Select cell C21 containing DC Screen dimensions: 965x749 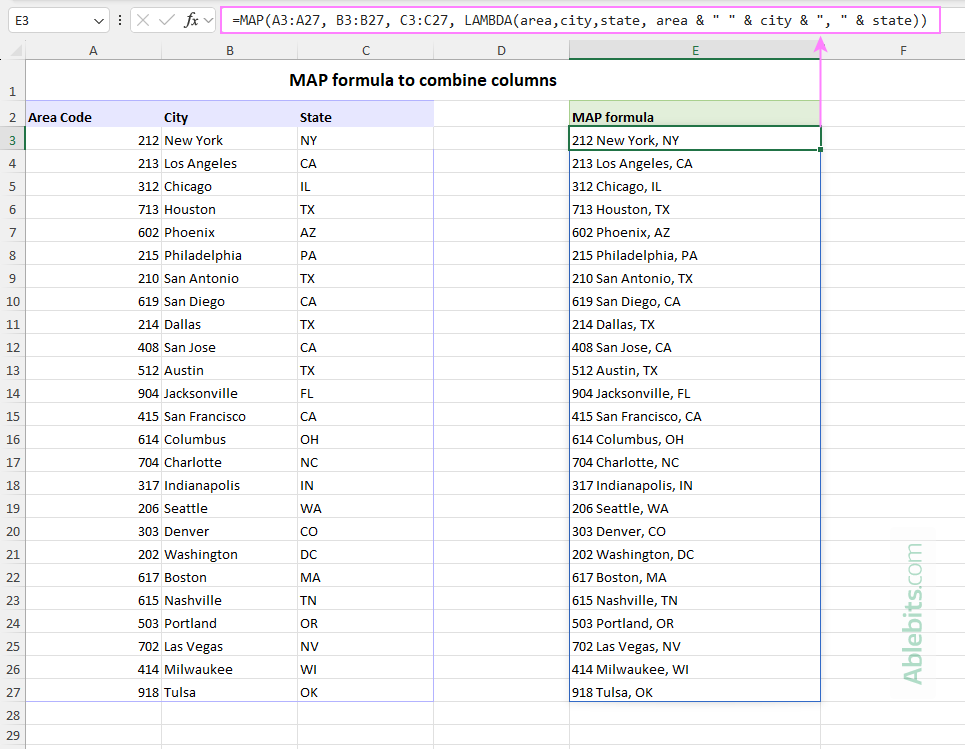[365, 554]
